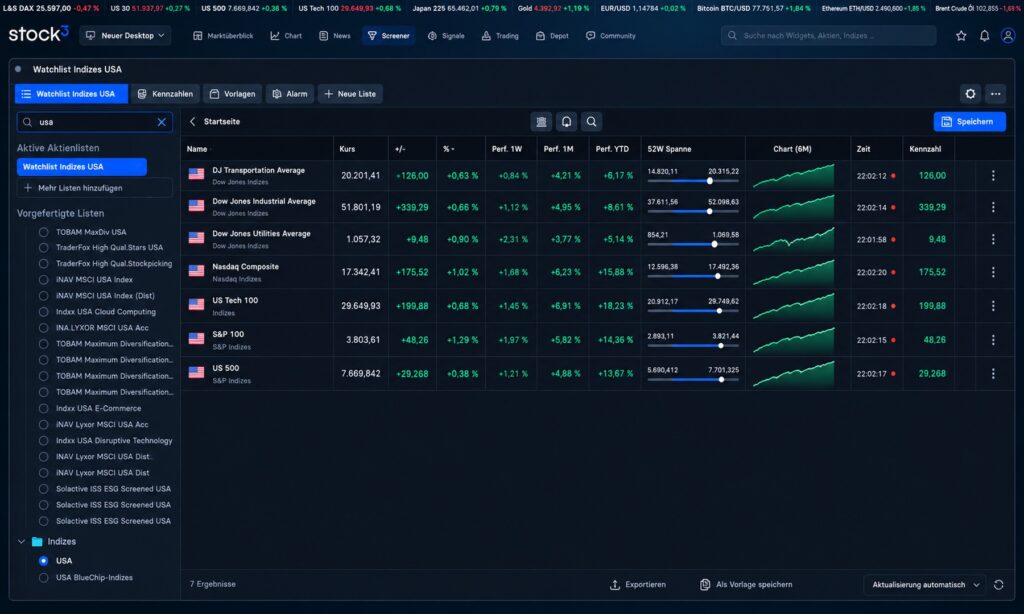This screenshot has width=1024, height=614.
Task: Switch to the Vorlagen tab
Action: (232, 94)
